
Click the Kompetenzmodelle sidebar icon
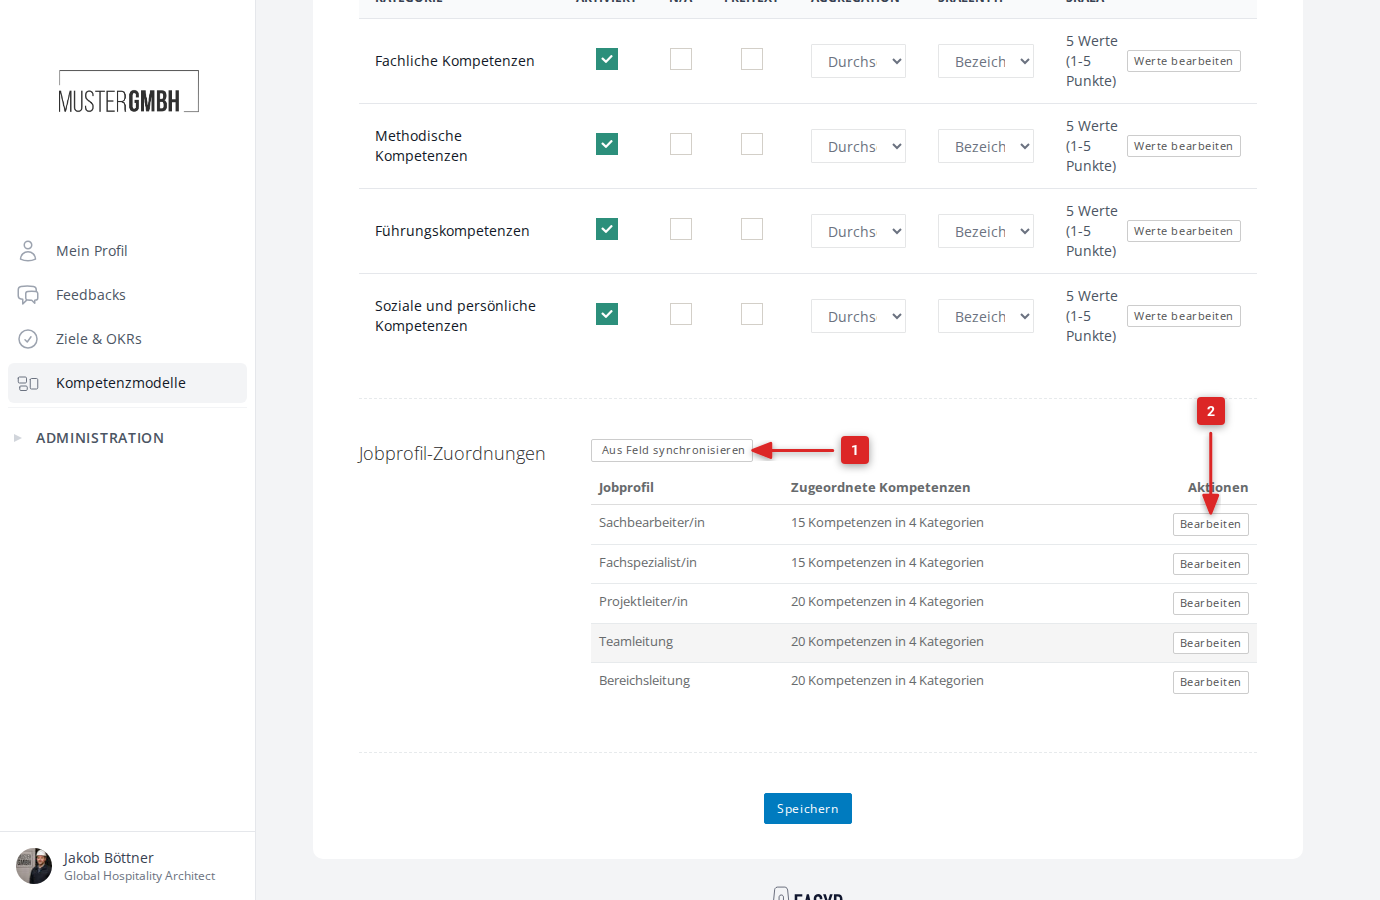(x=28, y=383)
